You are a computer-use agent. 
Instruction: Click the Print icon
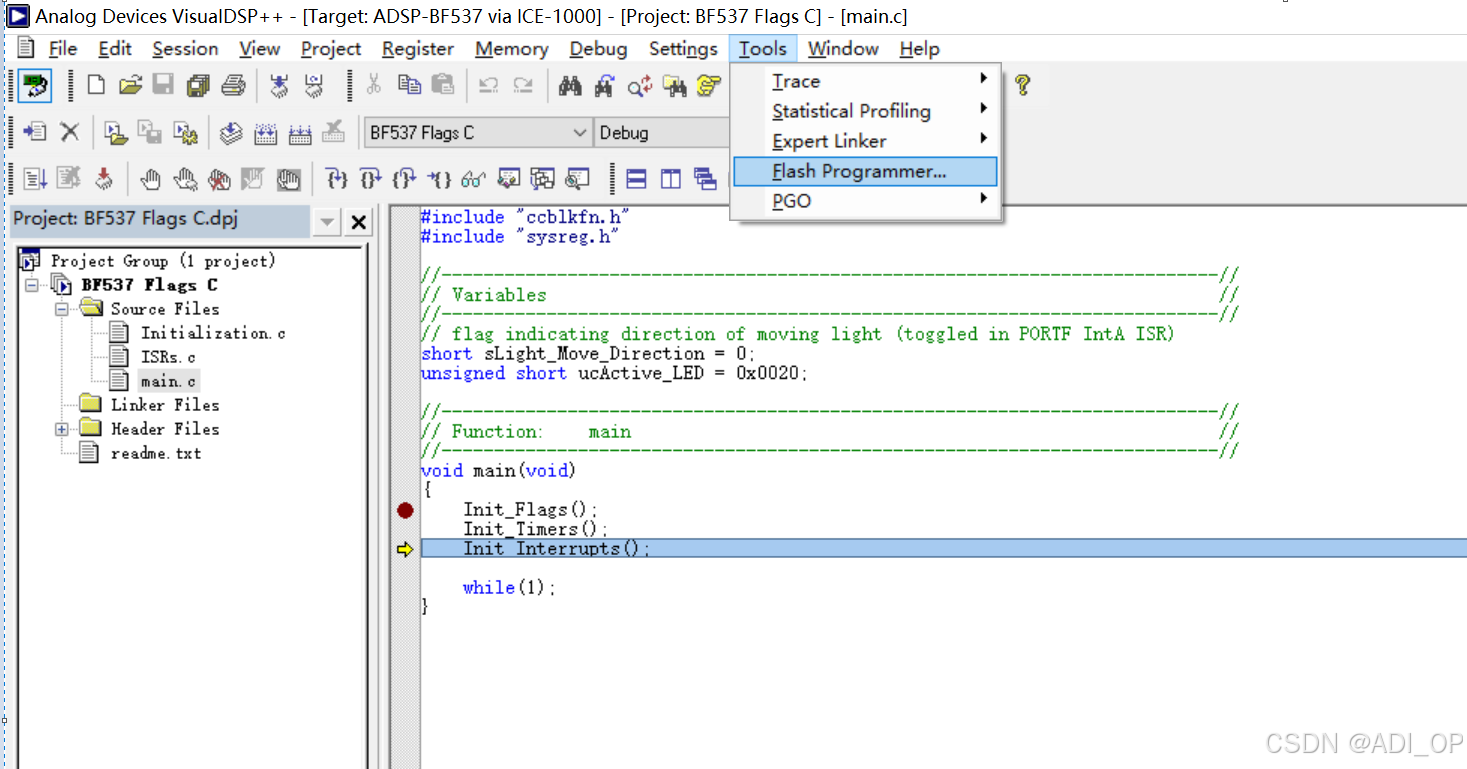233,86
